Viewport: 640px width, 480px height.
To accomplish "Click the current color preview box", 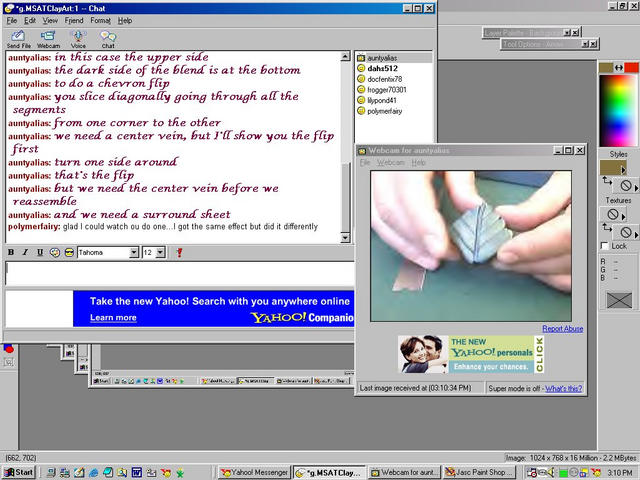I will (619, 300).
